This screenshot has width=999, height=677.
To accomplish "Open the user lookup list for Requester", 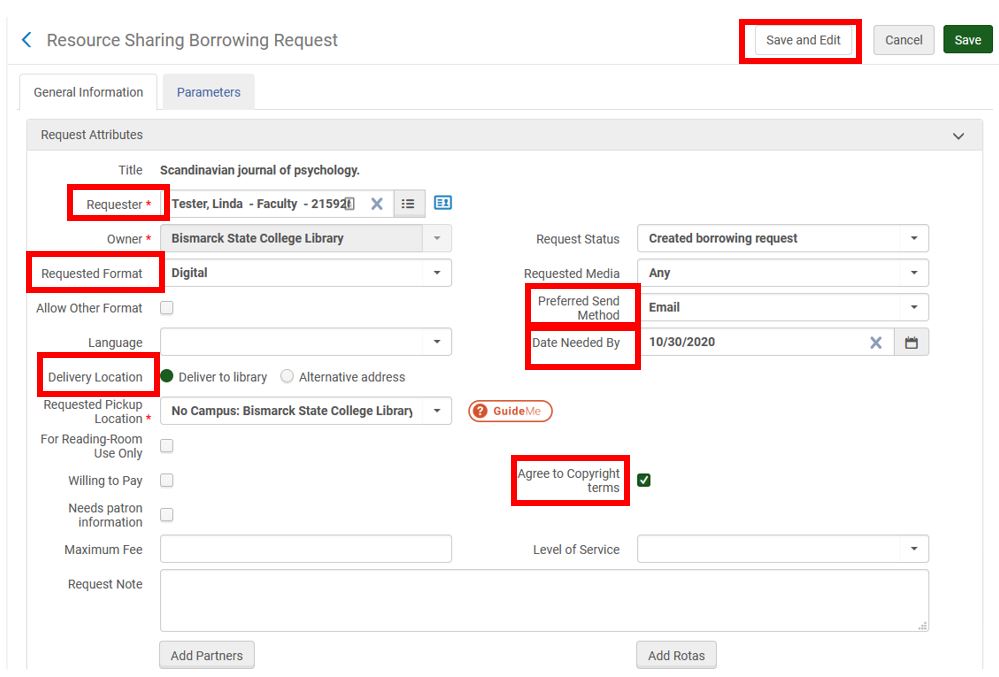I will tap(408, 203).
